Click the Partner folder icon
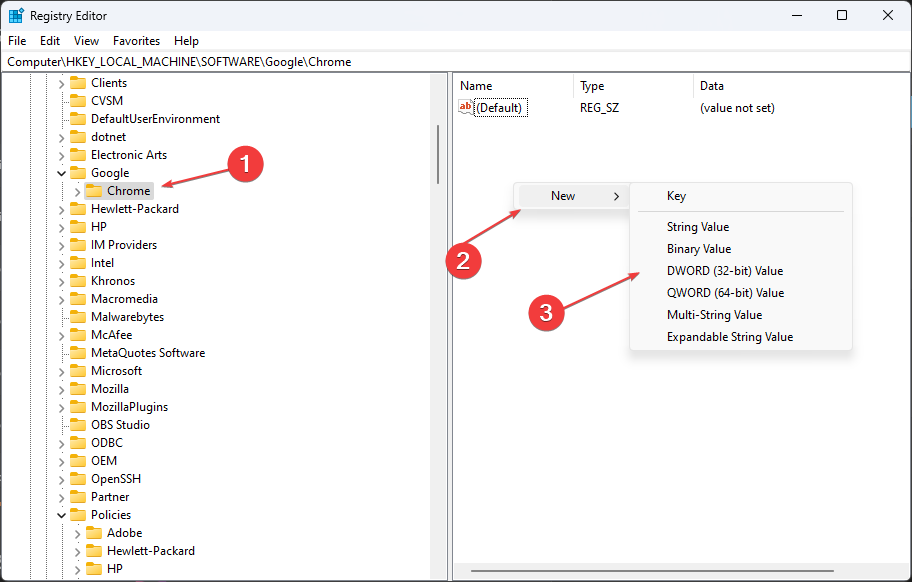The width and height of the screenshot is (912, 582). (78, 498)
